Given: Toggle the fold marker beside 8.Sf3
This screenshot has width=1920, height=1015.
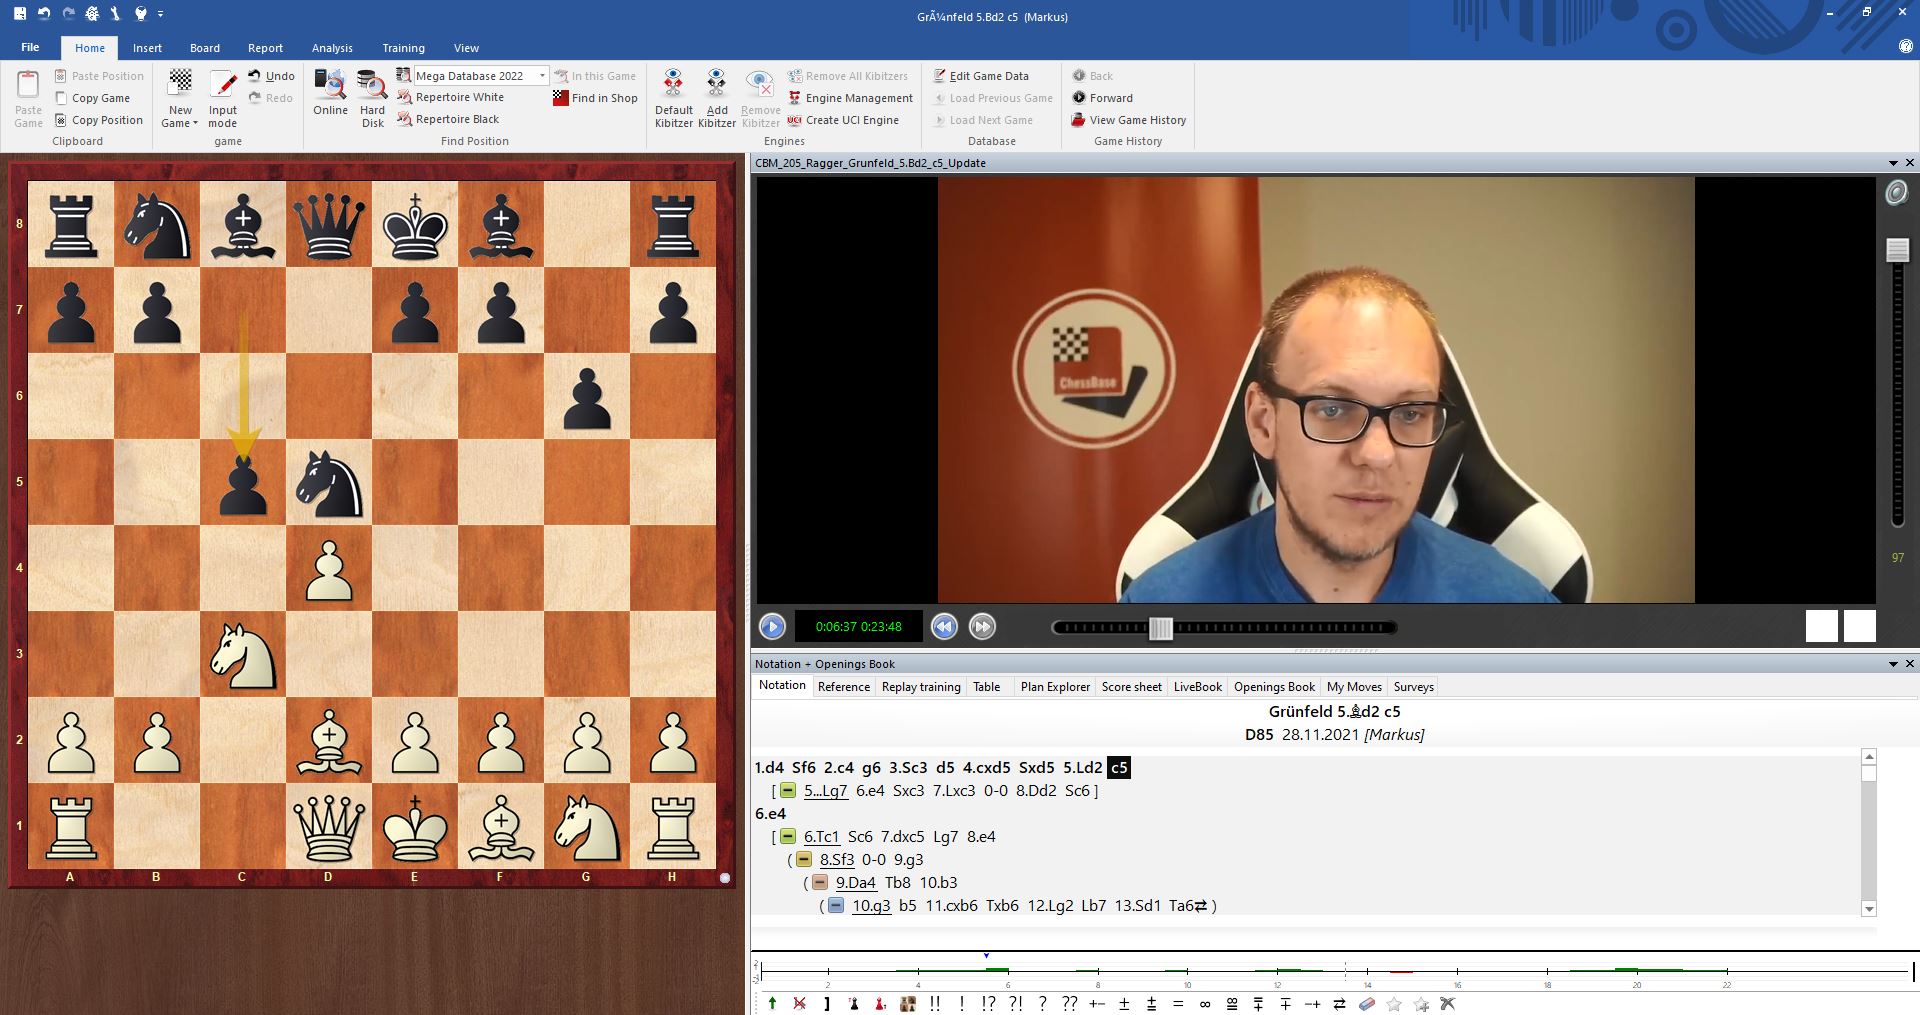Looking at the screenshot, I should (x=804, y=860).
